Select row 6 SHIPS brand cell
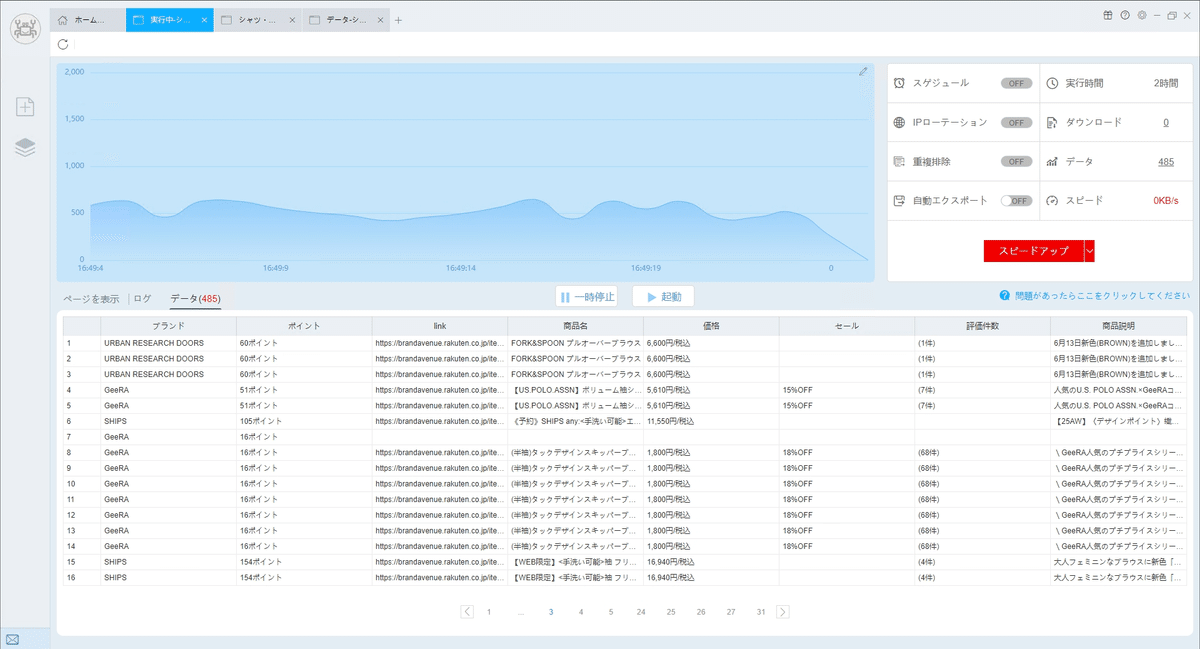1200x649 pixels. pyautogui.click(x=168, y=421)
